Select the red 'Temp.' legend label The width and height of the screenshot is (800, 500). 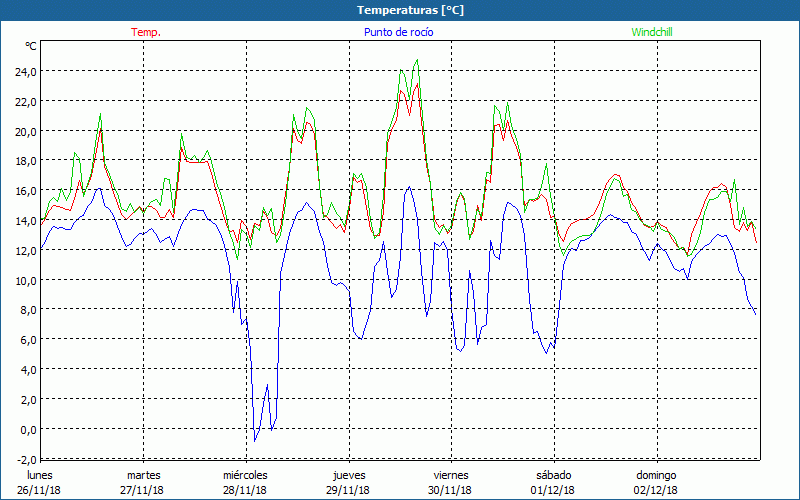pos(146,32)
